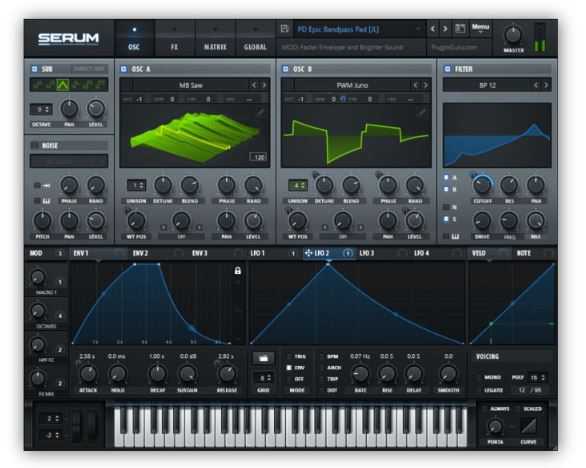Click the OSC B waveform display
Image resolution: width=586 pixels, height=468 pixels.
[356, 135]
